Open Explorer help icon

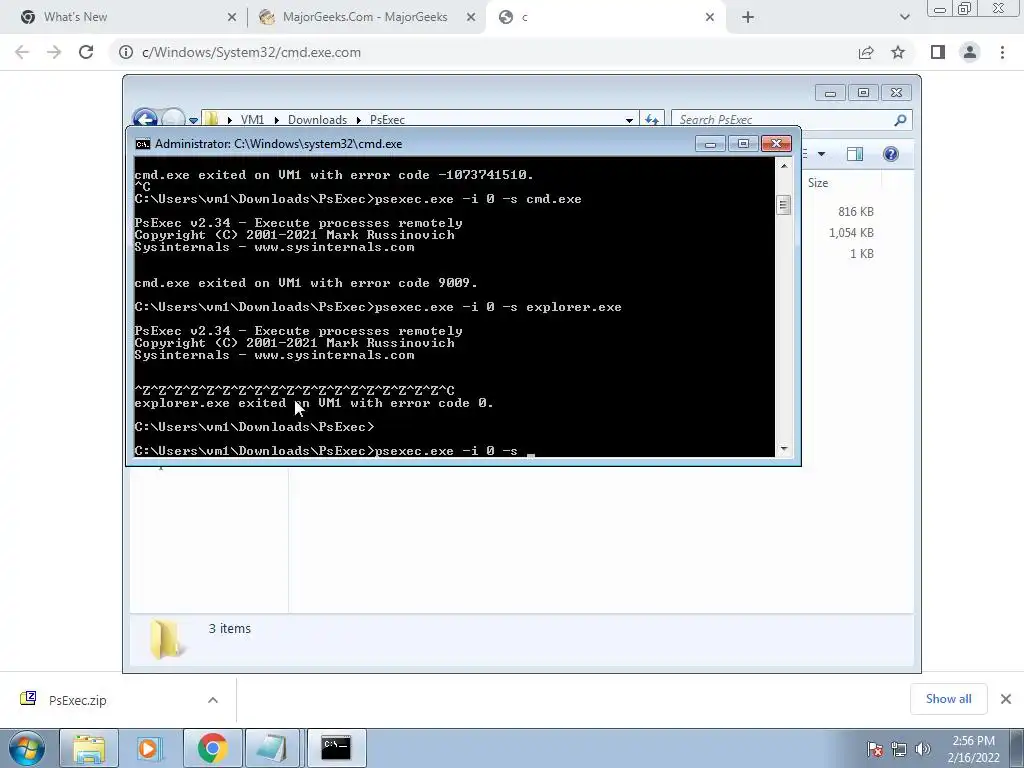(891, 154)
